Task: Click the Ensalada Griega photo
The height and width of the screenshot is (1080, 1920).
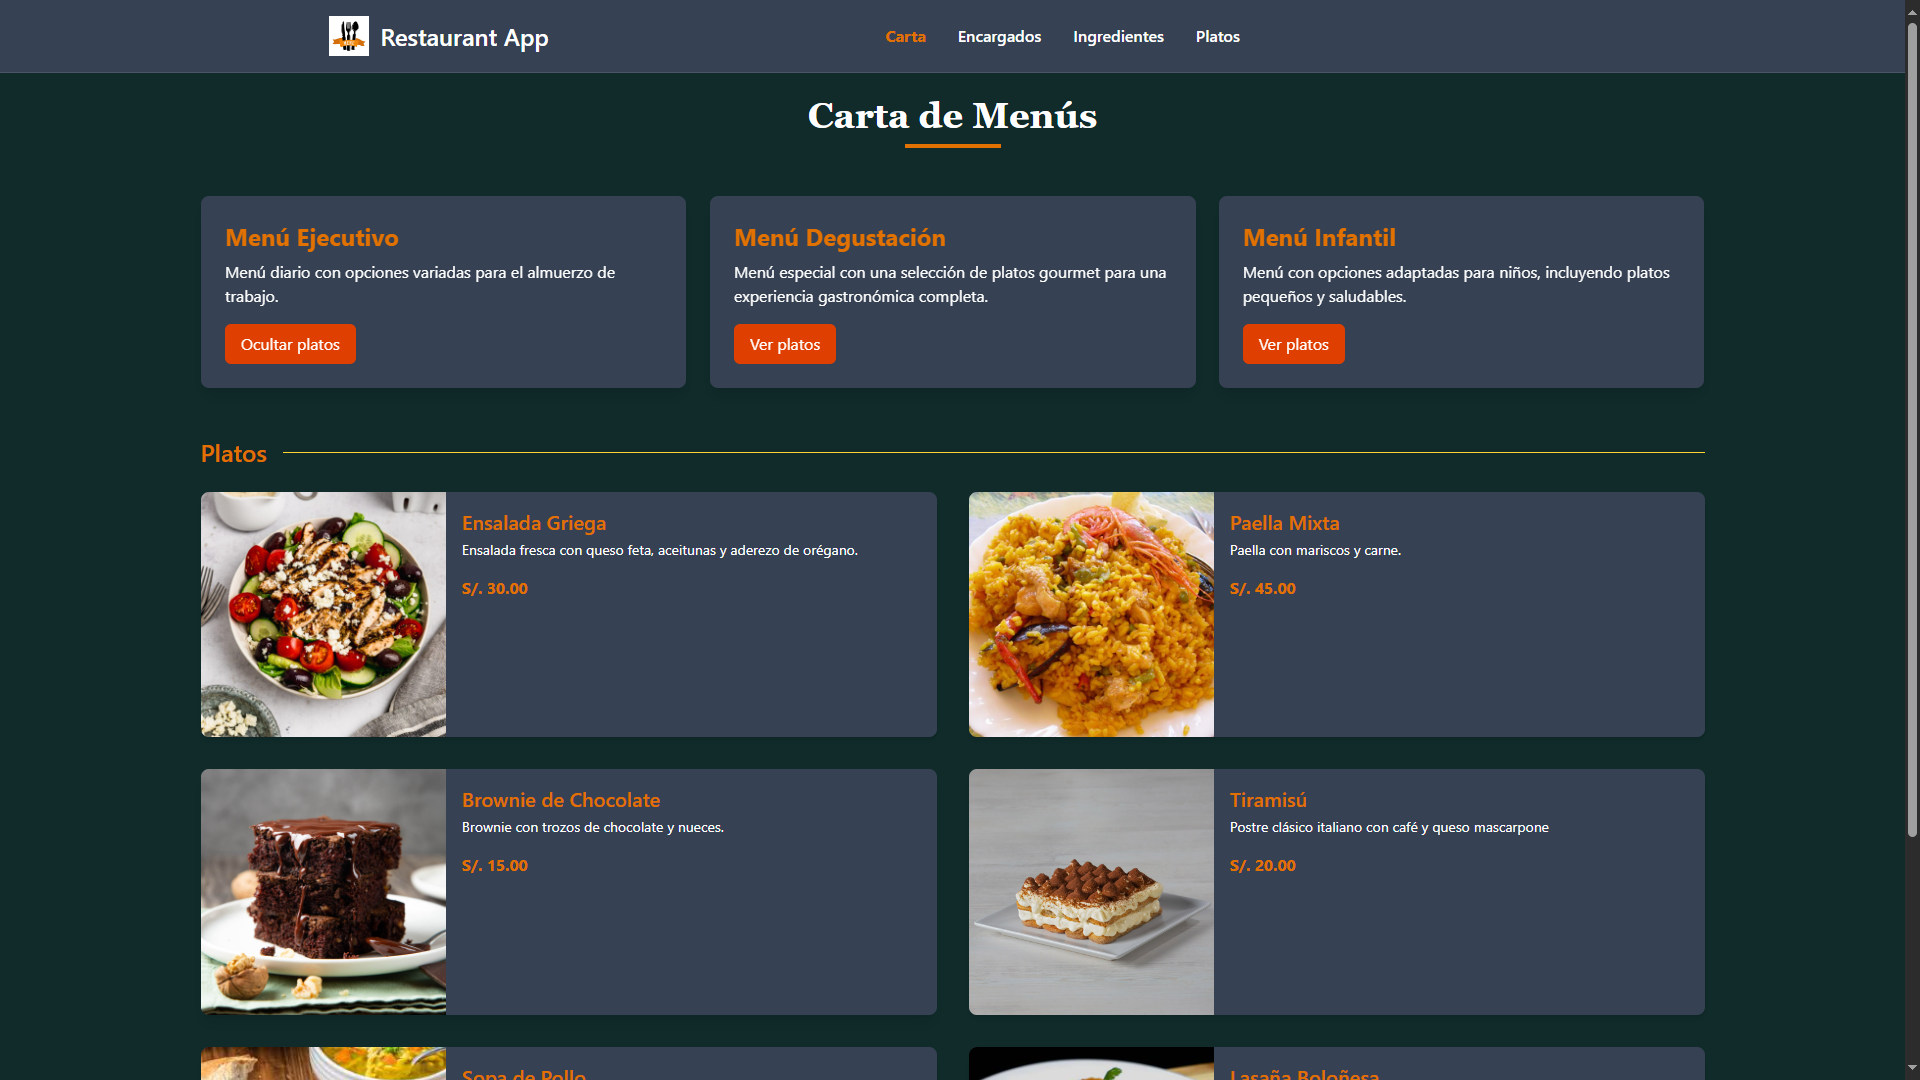Action: 323,614
